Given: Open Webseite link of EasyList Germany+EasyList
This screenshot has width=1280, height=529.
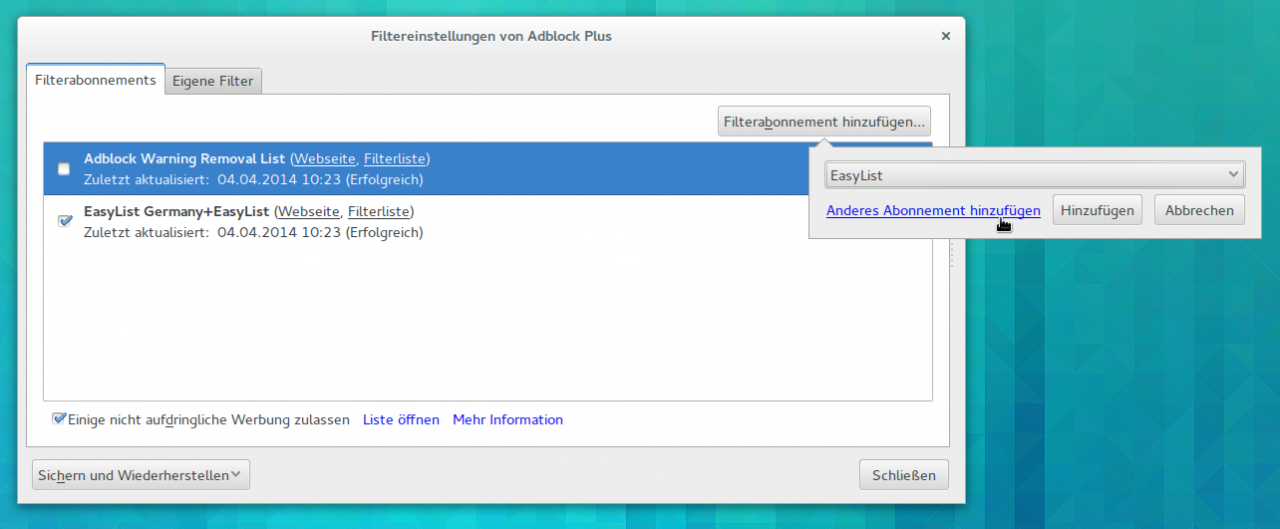Looking at the screenshot, I should (308, 212).
